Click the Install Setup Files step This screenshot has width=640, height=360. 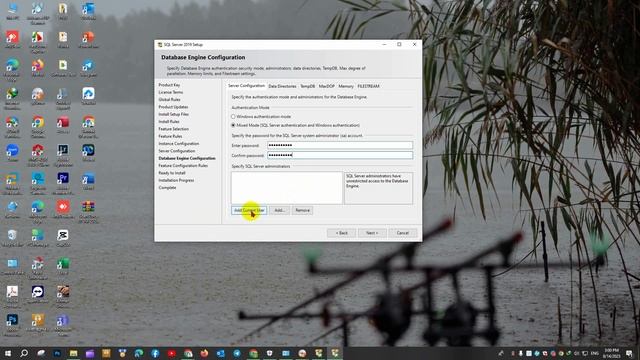click(x=173, y=114)
